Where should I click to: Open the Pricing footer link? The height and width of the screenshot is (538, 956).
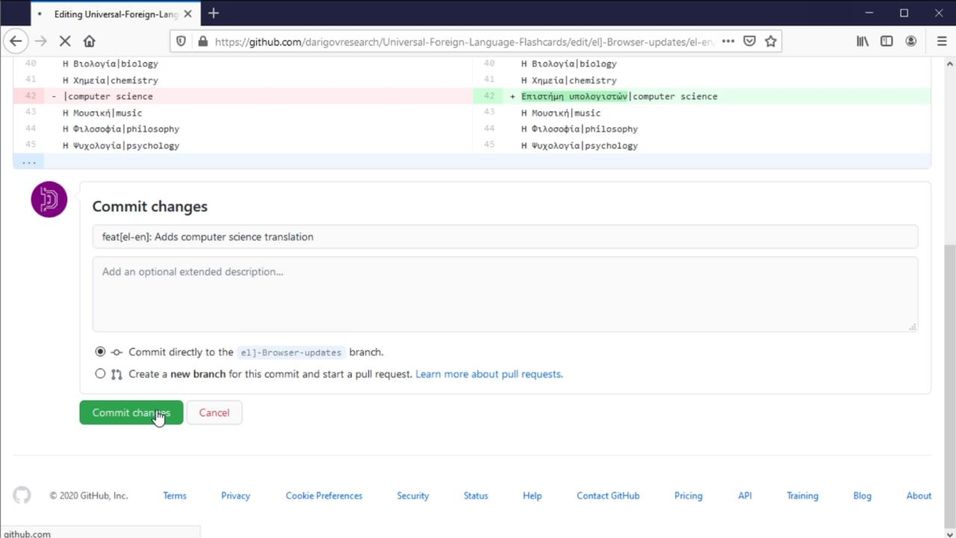pyautogui.click(x=688, y=496)
